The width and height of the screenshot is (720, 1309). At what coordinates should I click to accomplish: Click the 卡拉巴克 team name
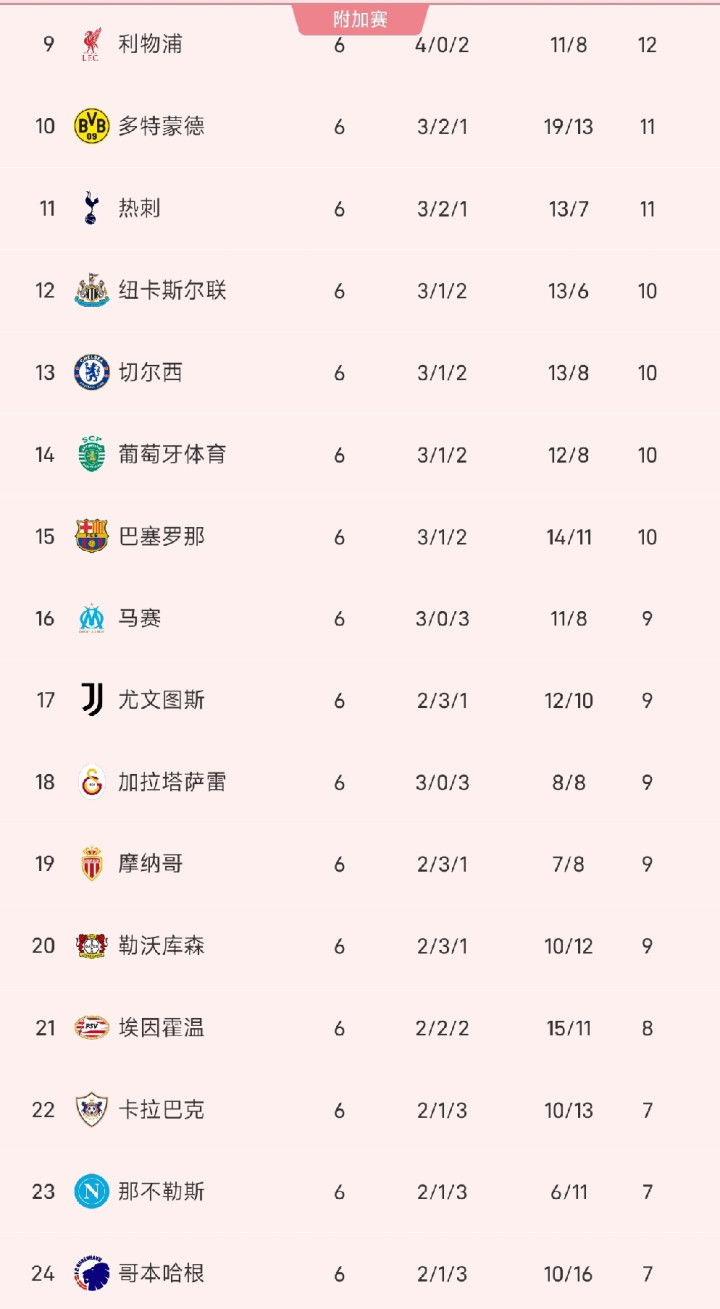pos(161,1110)
